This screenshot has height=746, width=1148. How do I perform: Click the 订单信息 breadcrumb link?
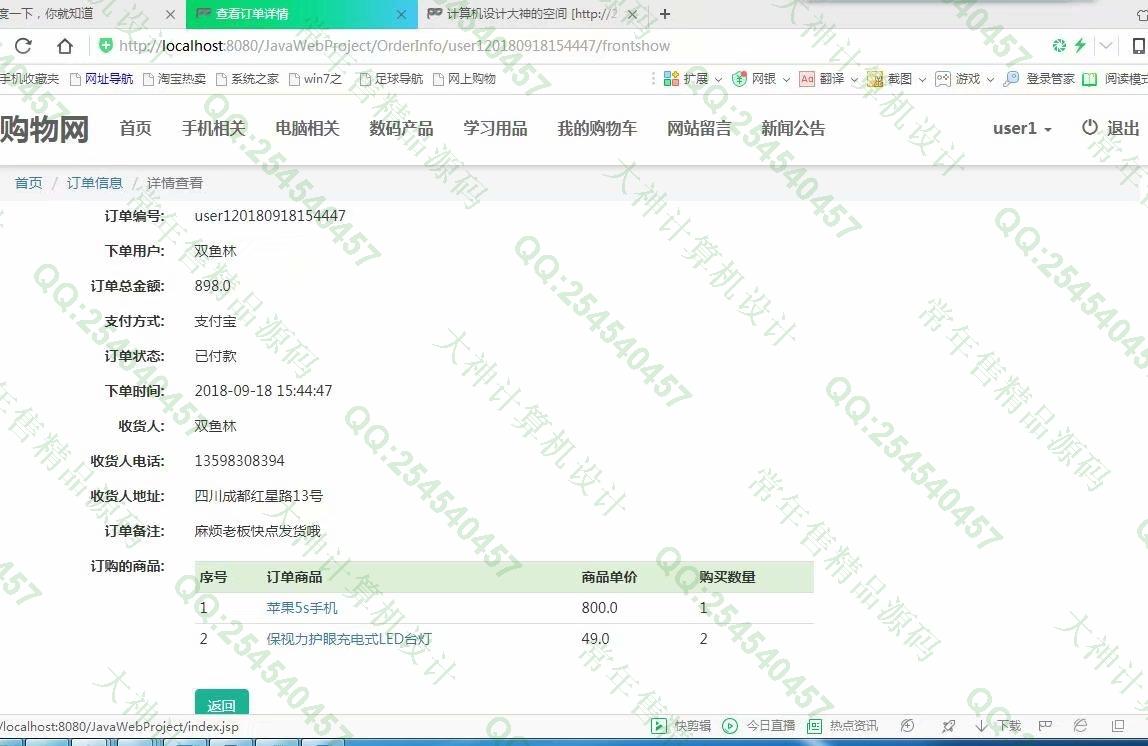click(x=94, y=183)
